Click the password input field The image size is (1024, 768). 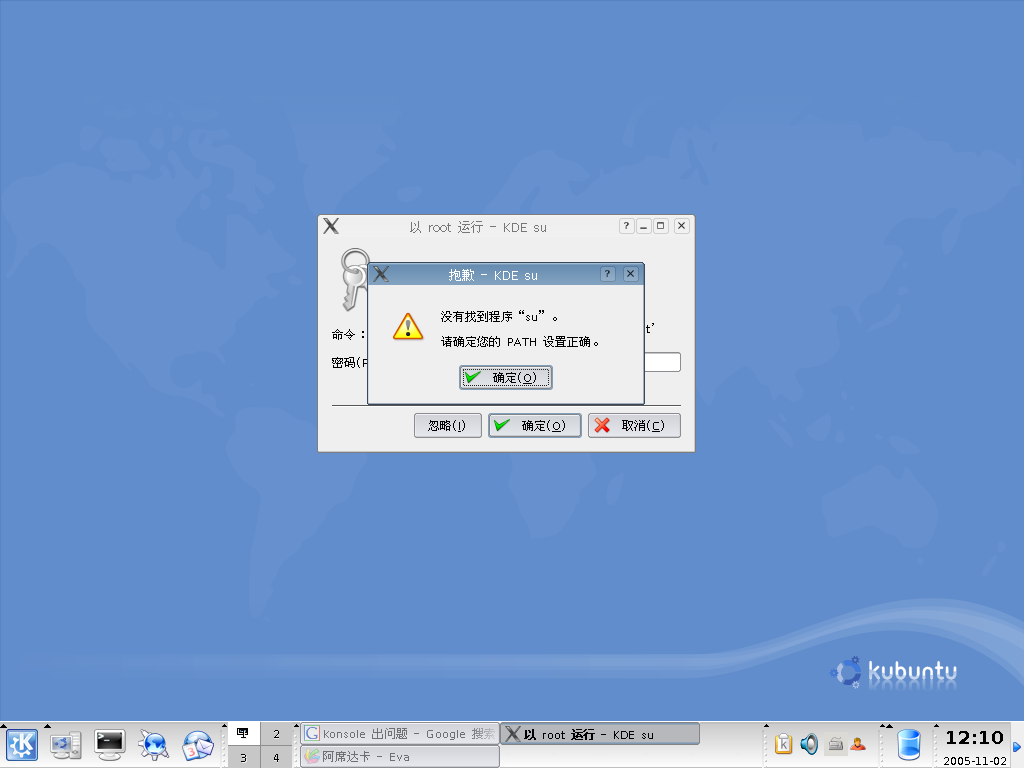(662, 362)
